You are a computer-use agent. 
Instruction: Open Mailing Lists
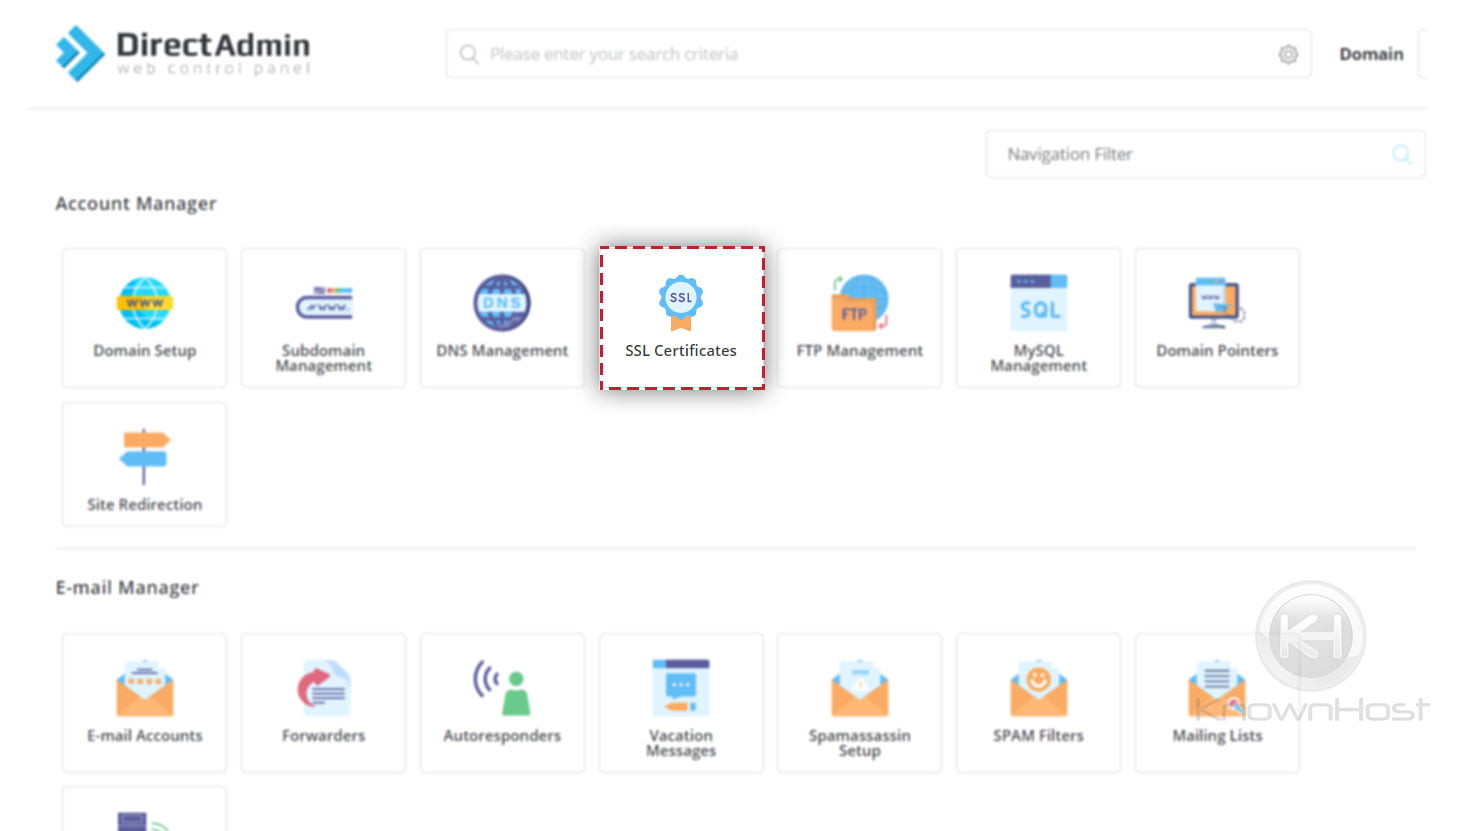coord(1216,701)
